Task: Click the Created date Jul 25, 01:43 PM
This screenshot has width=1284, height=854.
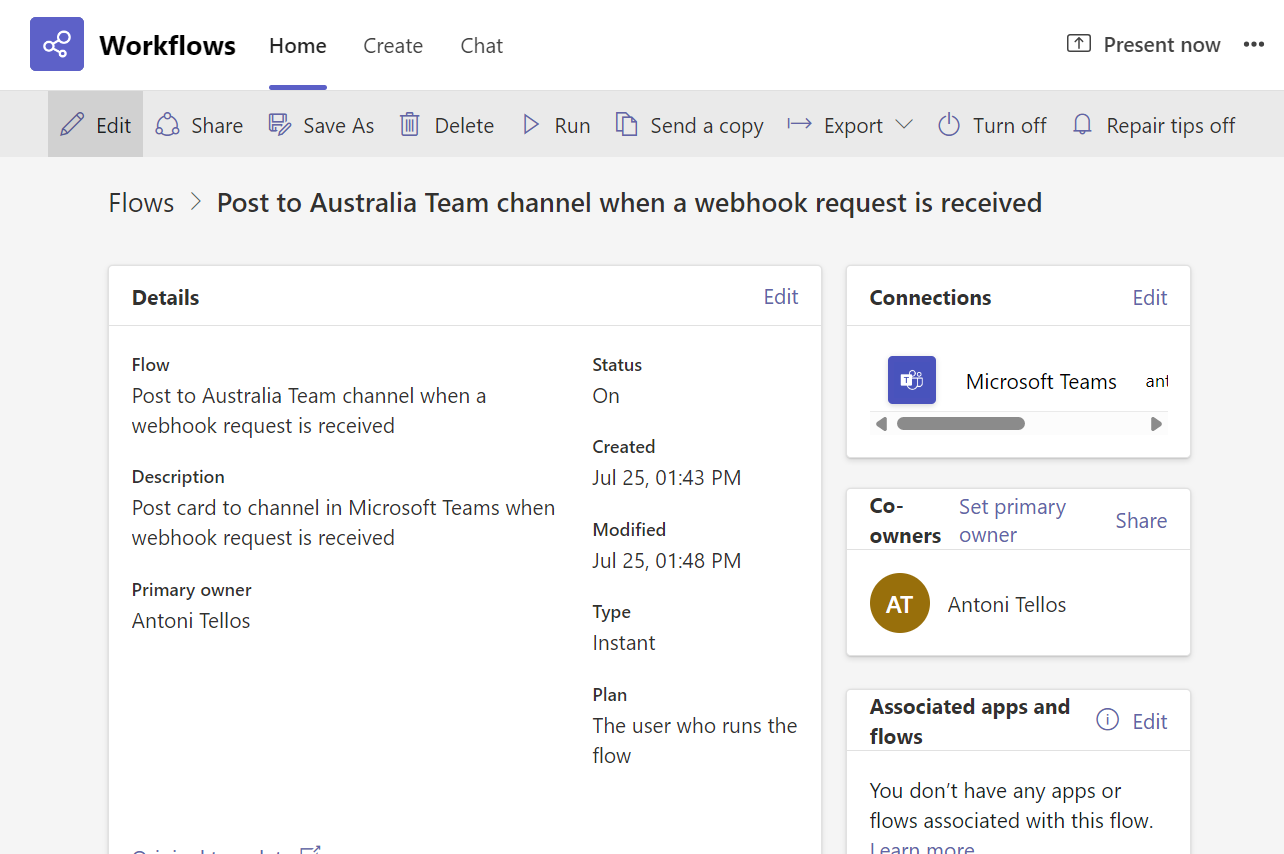Action: pyautogui.click(x=667, y=477)
